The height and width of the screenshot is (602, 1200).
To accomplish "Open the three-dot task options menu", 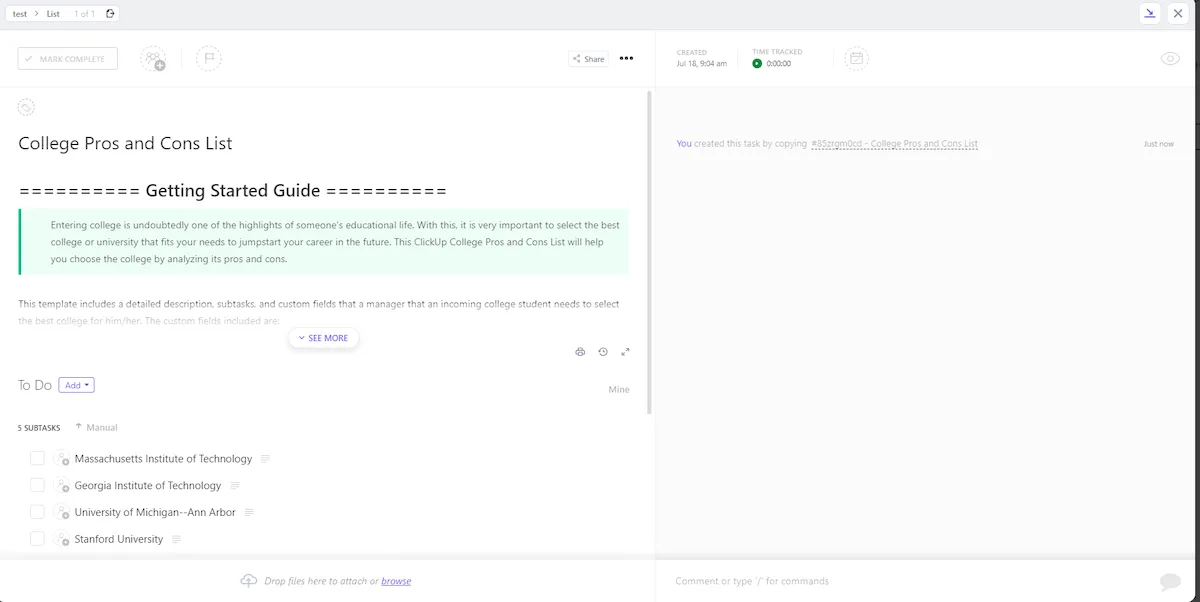I will click(626, 59).
